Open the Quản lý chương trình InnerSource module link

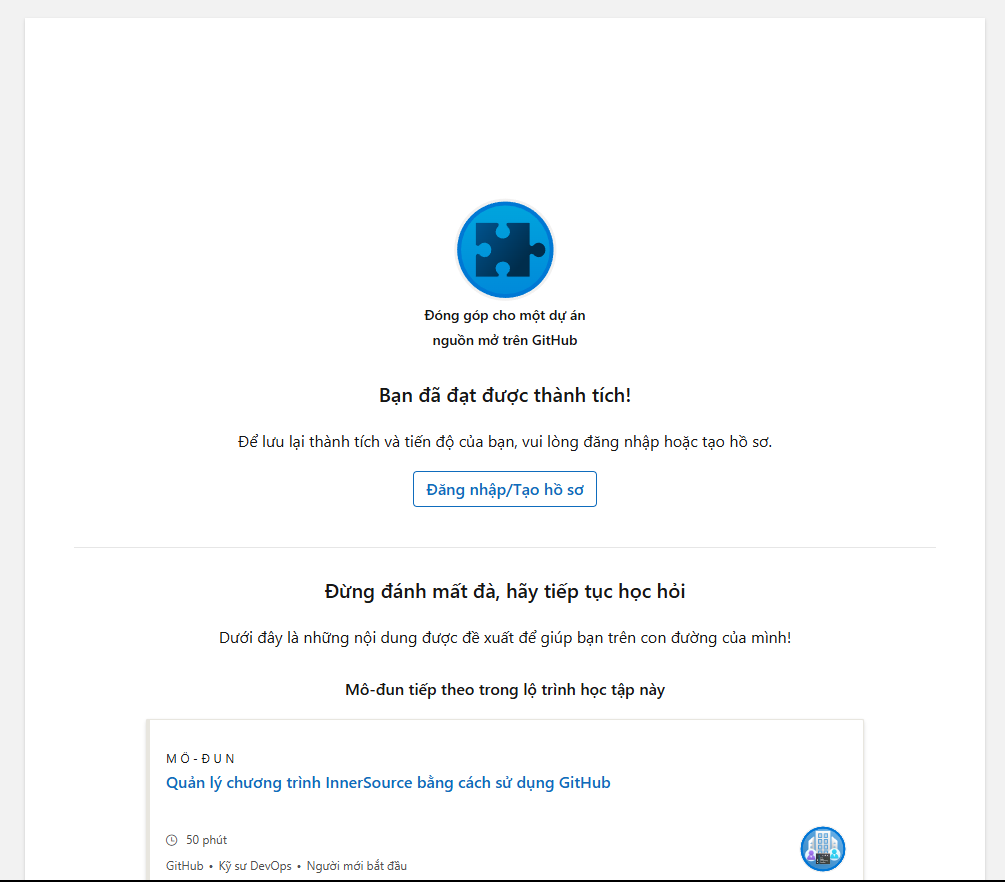(388, 783)
